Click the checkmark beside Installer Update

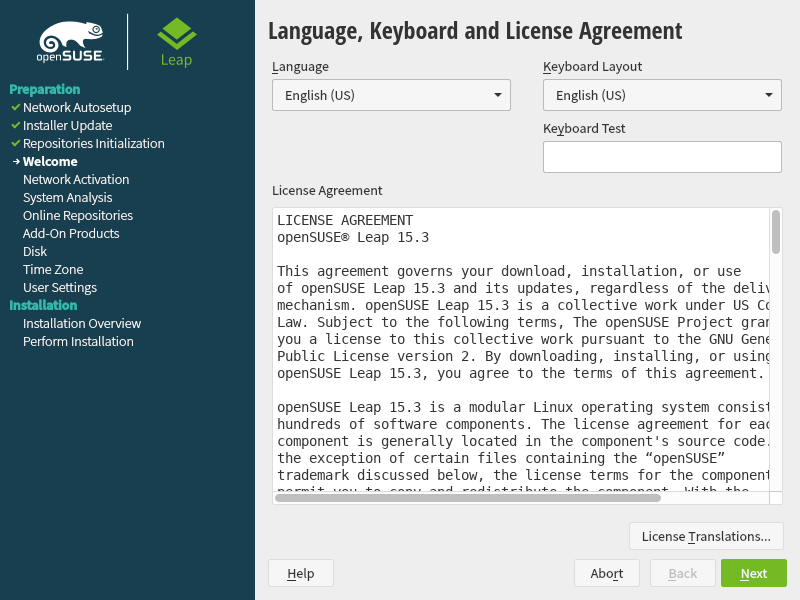click(14, 125)
